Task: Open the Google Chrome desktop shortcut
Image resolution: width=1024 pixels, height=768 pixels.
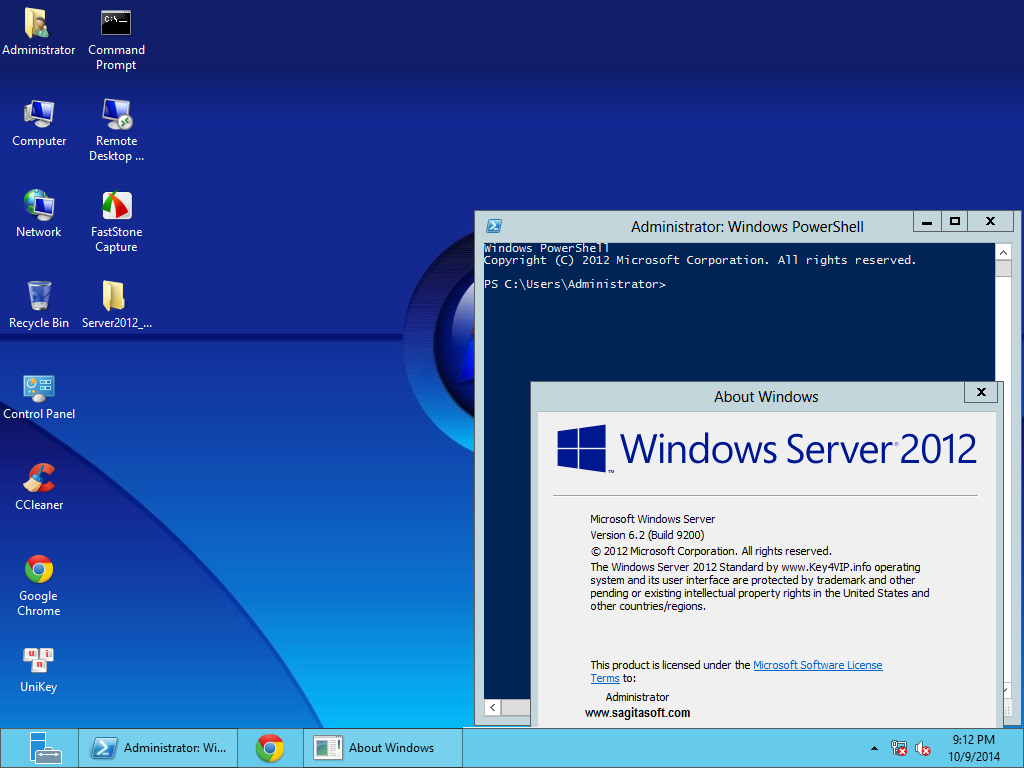Action: click(x=39, y=585)
